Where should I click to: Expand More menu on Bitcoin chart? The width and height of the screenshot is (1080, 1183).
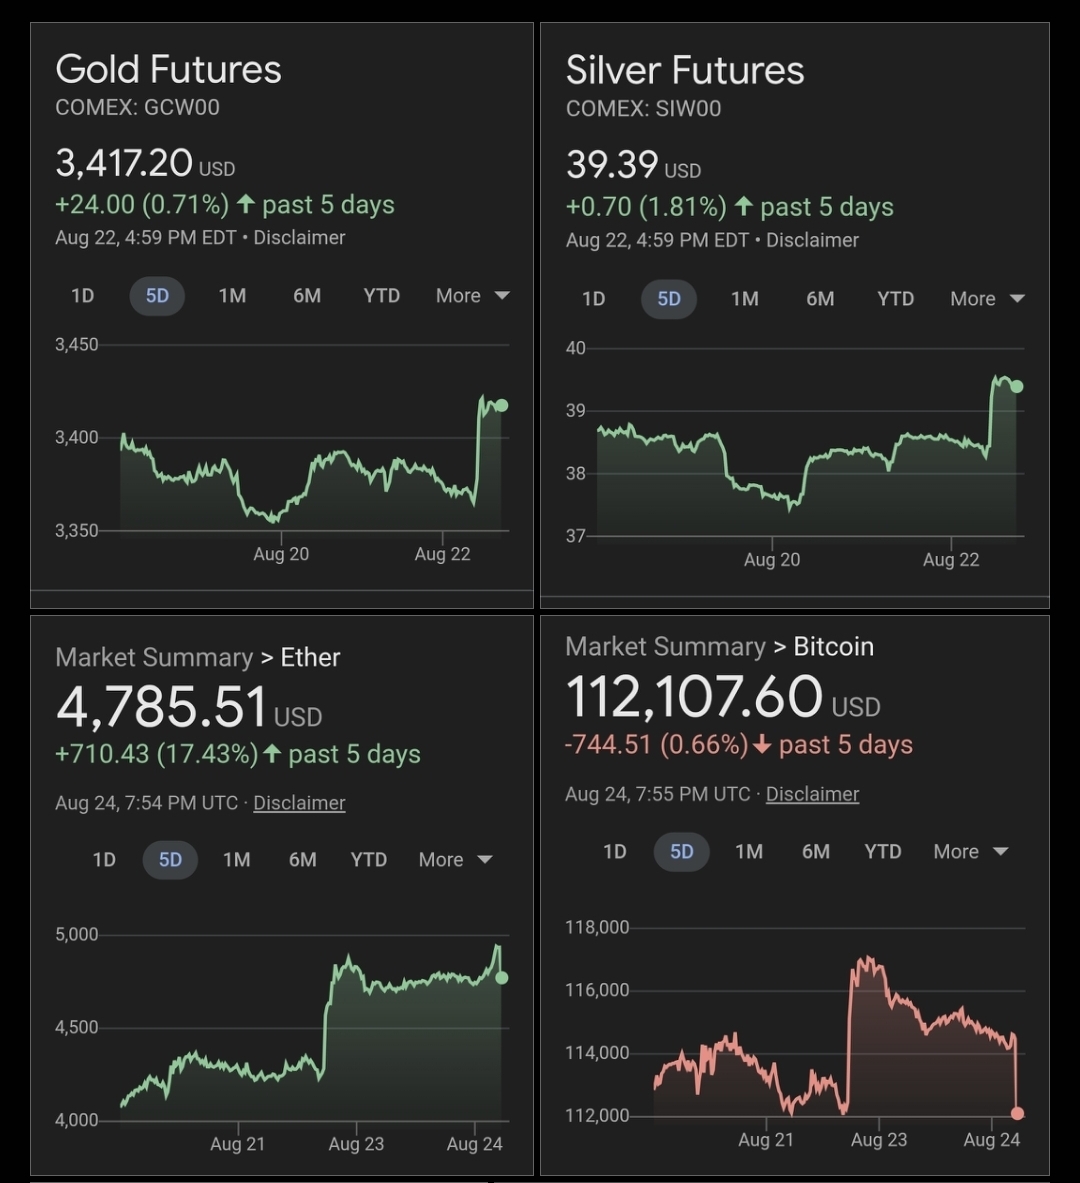pyautogui.click(x=970, y=852)
